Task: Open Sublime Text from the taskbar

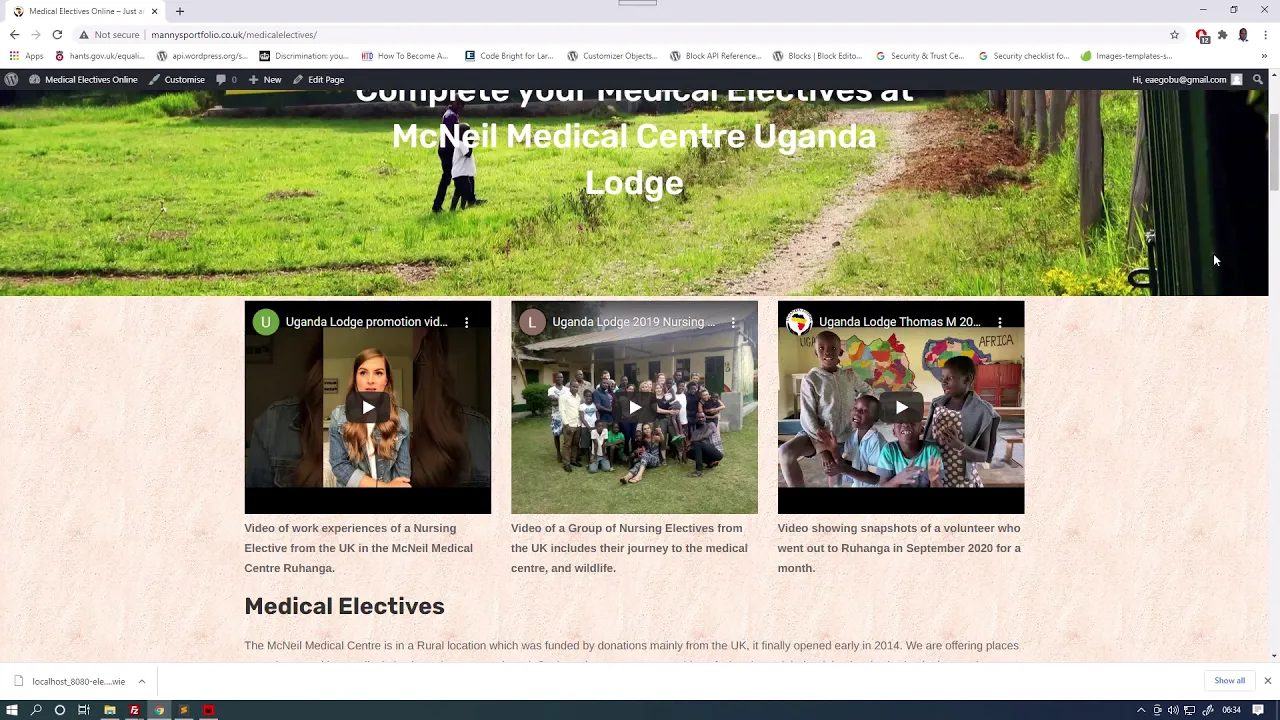Action: [x=184, y=710]
